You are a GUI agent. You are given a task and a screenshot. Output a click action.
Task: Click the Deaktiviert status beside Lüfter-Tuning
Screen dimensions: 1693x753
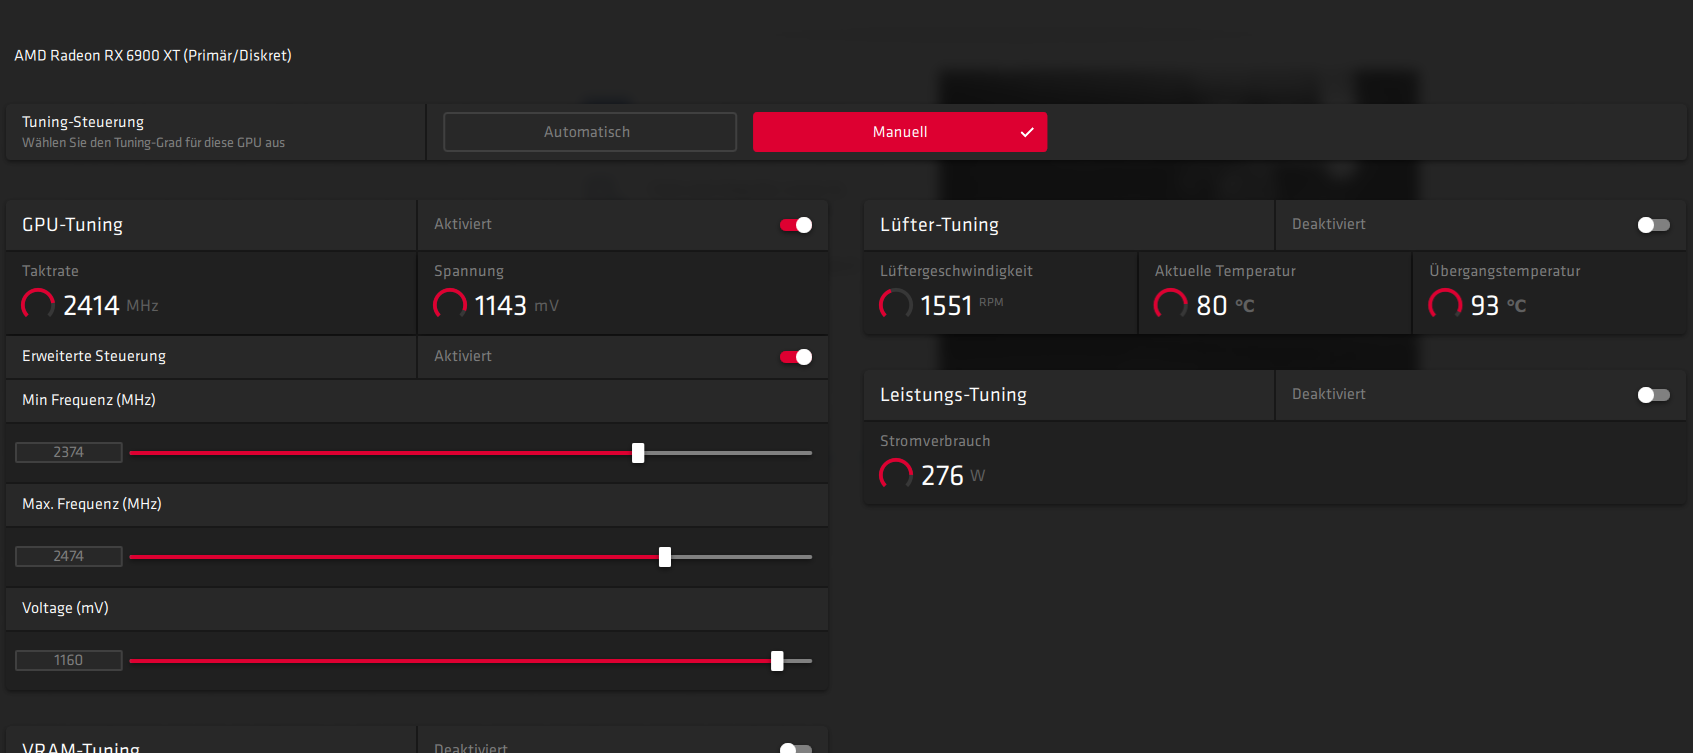tap(1328, 224)
